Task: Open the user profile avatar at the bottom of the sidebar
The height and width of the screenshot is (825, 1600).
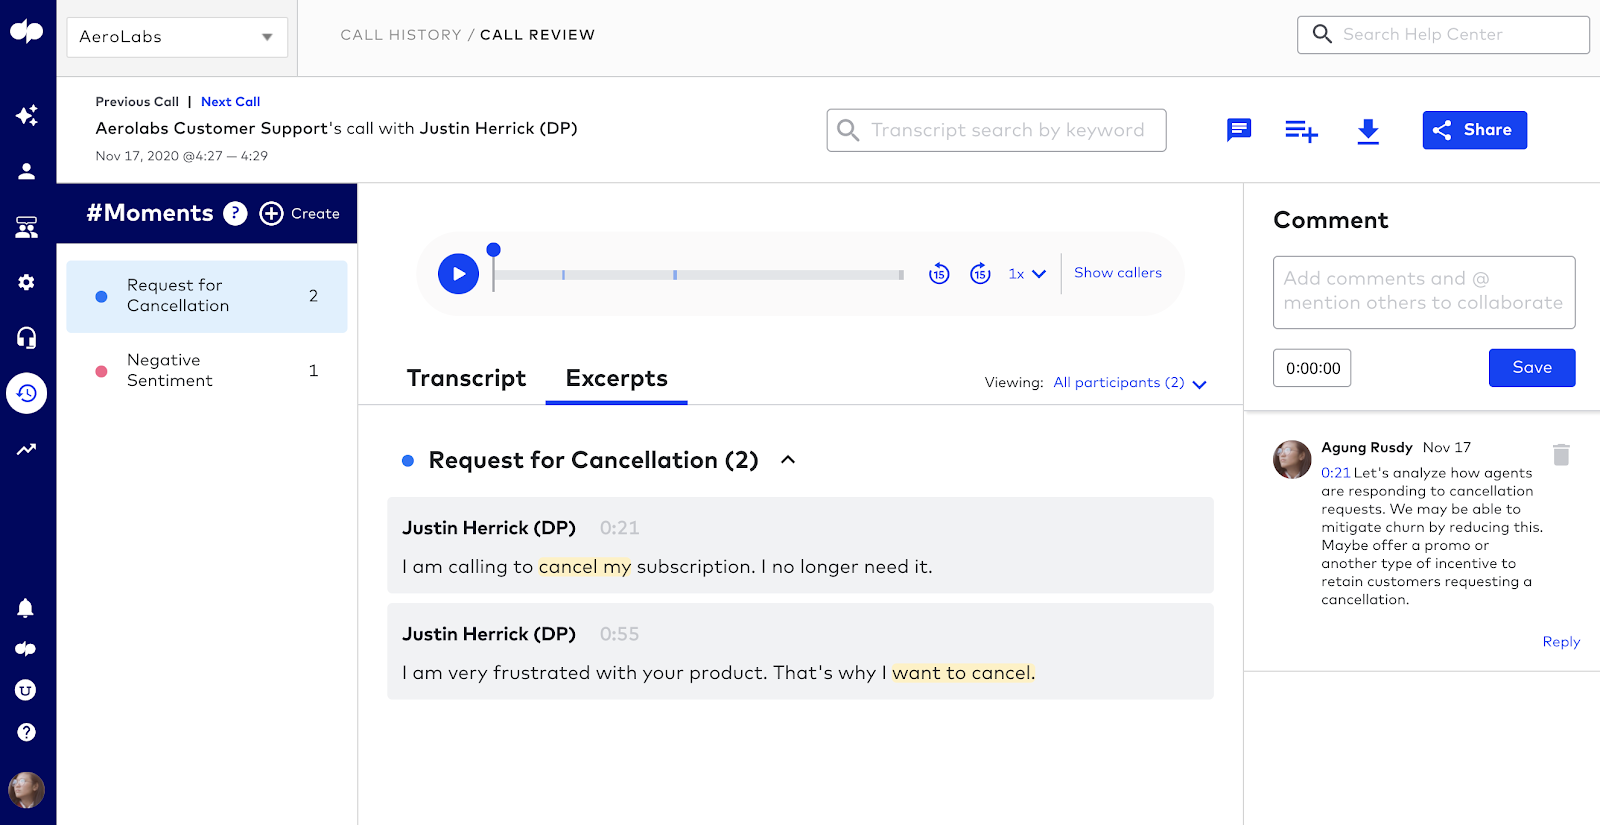Action: 27,790
